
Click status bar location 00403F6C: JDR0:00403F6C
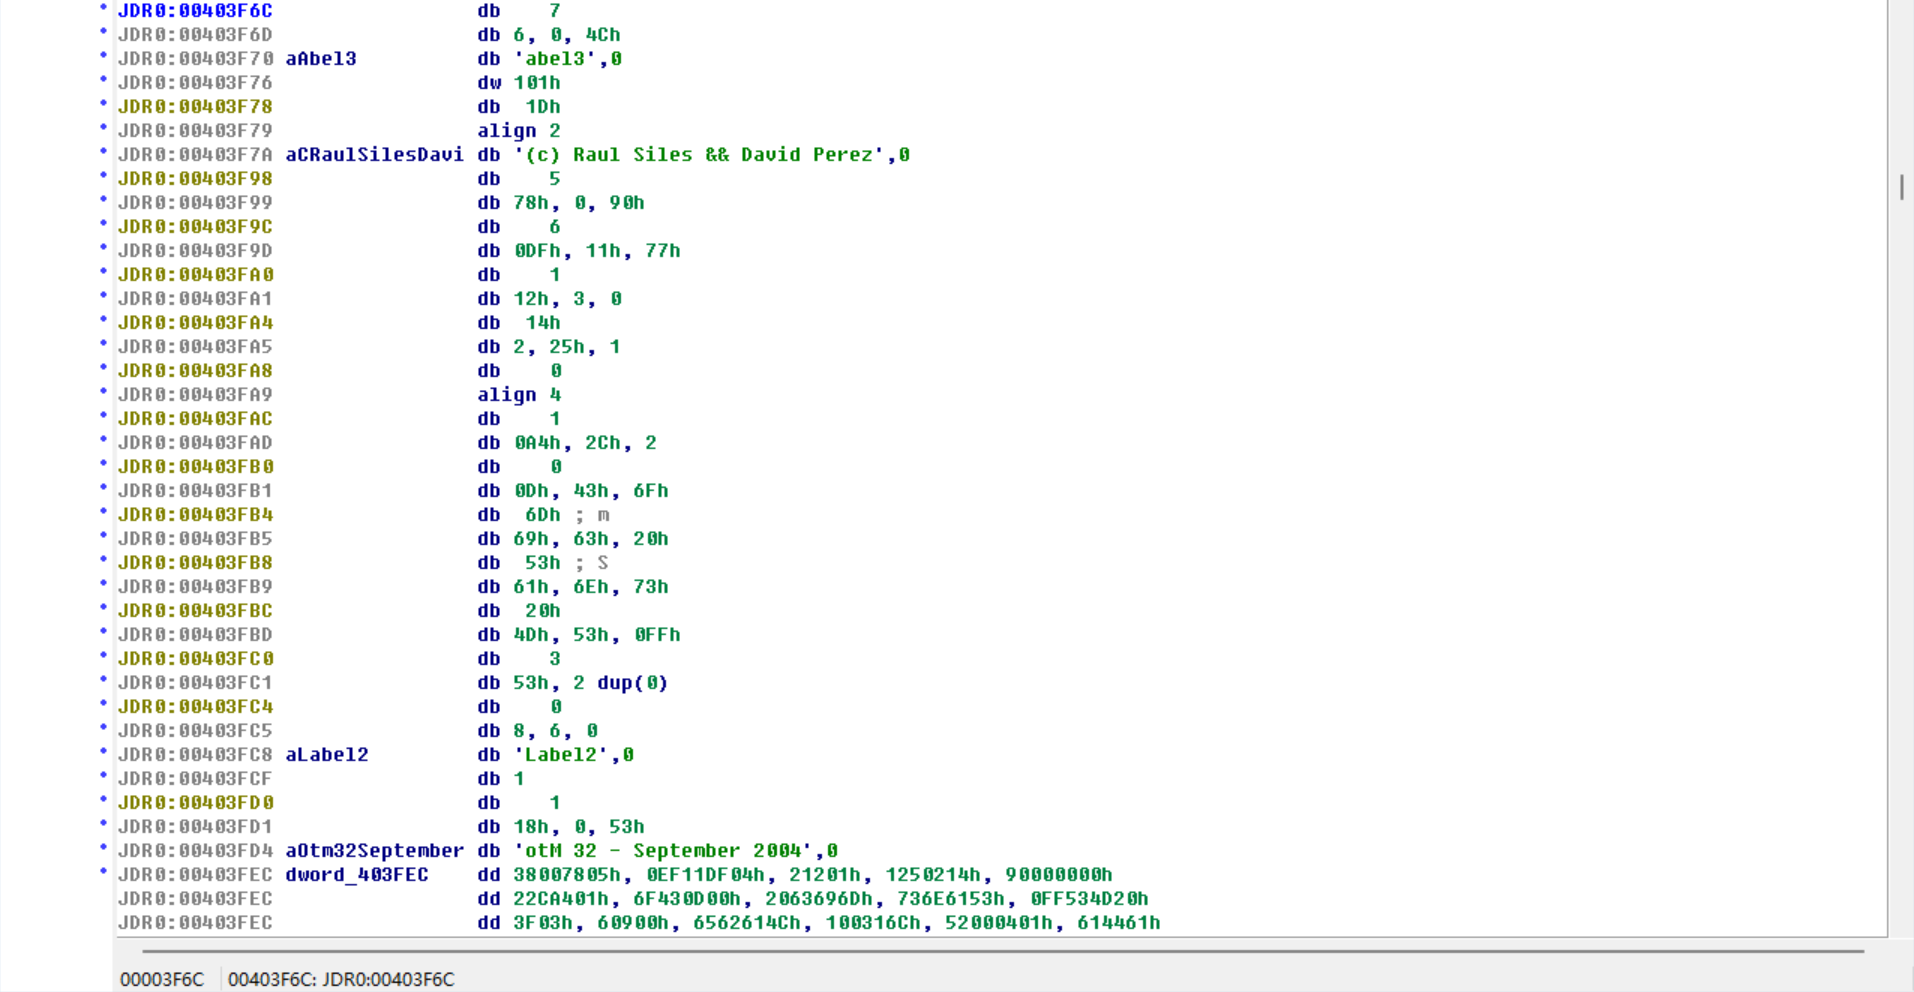pos(341,979)
